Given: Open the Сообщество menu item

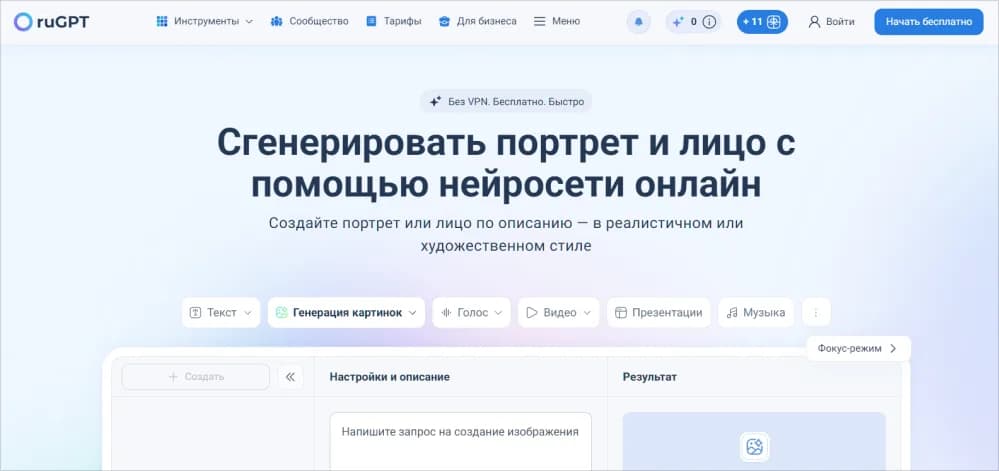Looking at the screenshot, I should (309, 21).
